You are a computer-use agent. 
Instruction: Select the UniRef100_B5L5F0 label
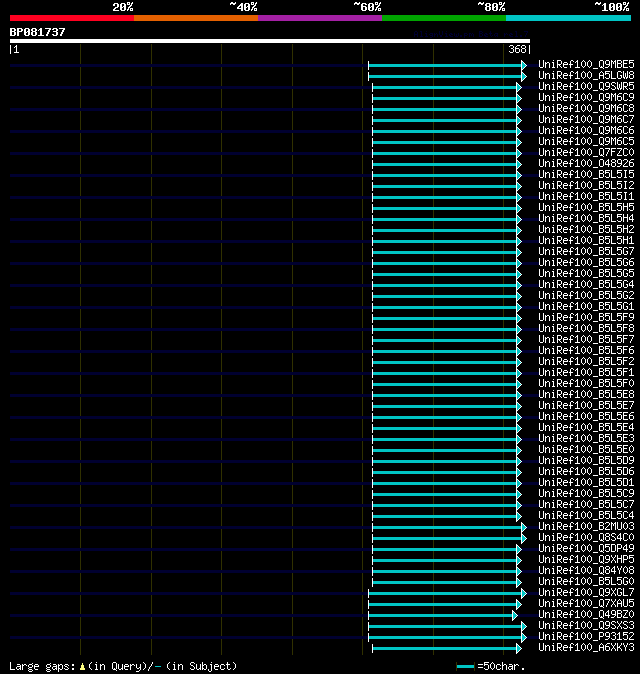[x=586, y=383]
